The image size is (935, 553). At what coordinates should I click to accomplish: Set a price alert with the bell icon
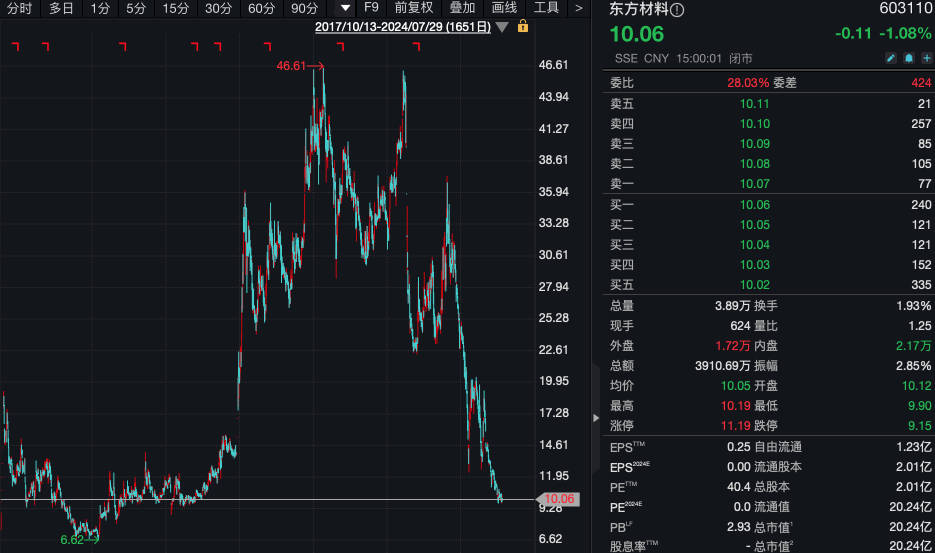click(x=909, y=58)
